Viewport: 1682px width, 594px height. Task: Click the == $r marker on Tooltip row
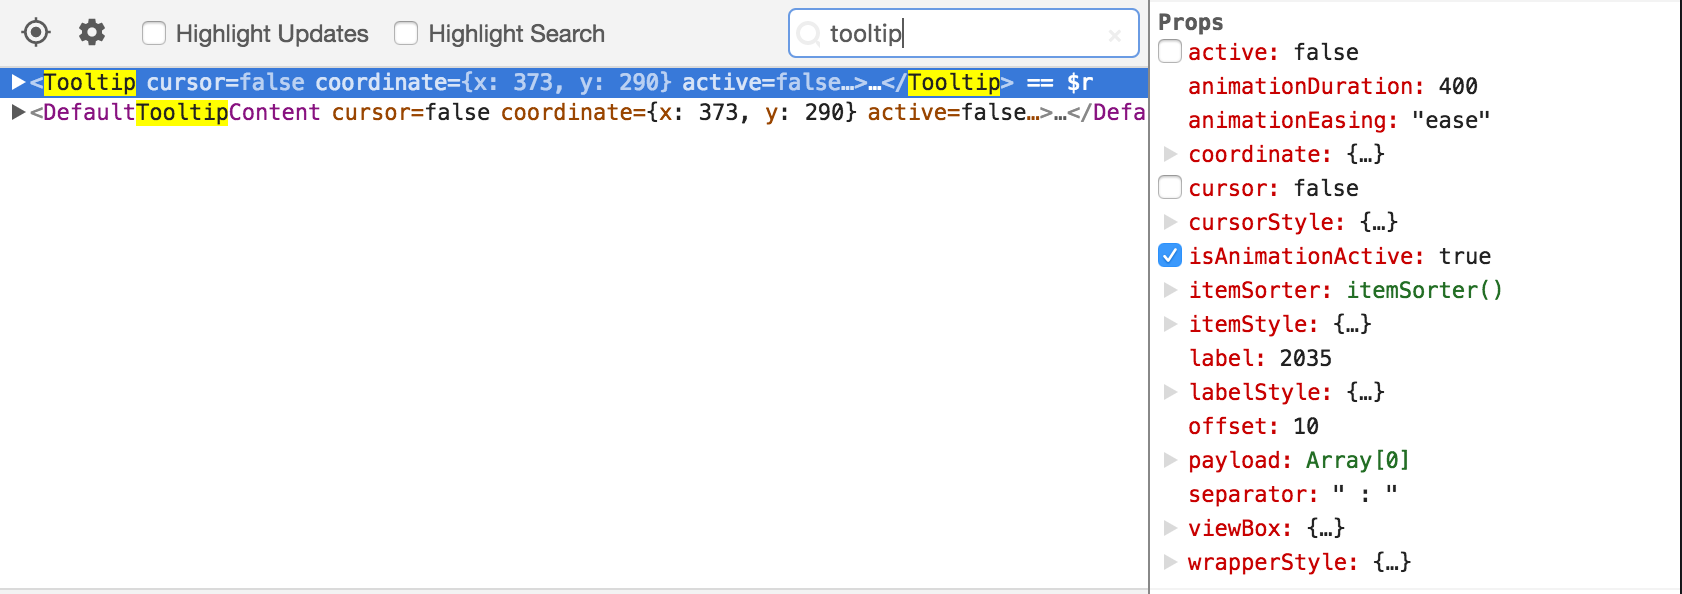coord(1060,82)
